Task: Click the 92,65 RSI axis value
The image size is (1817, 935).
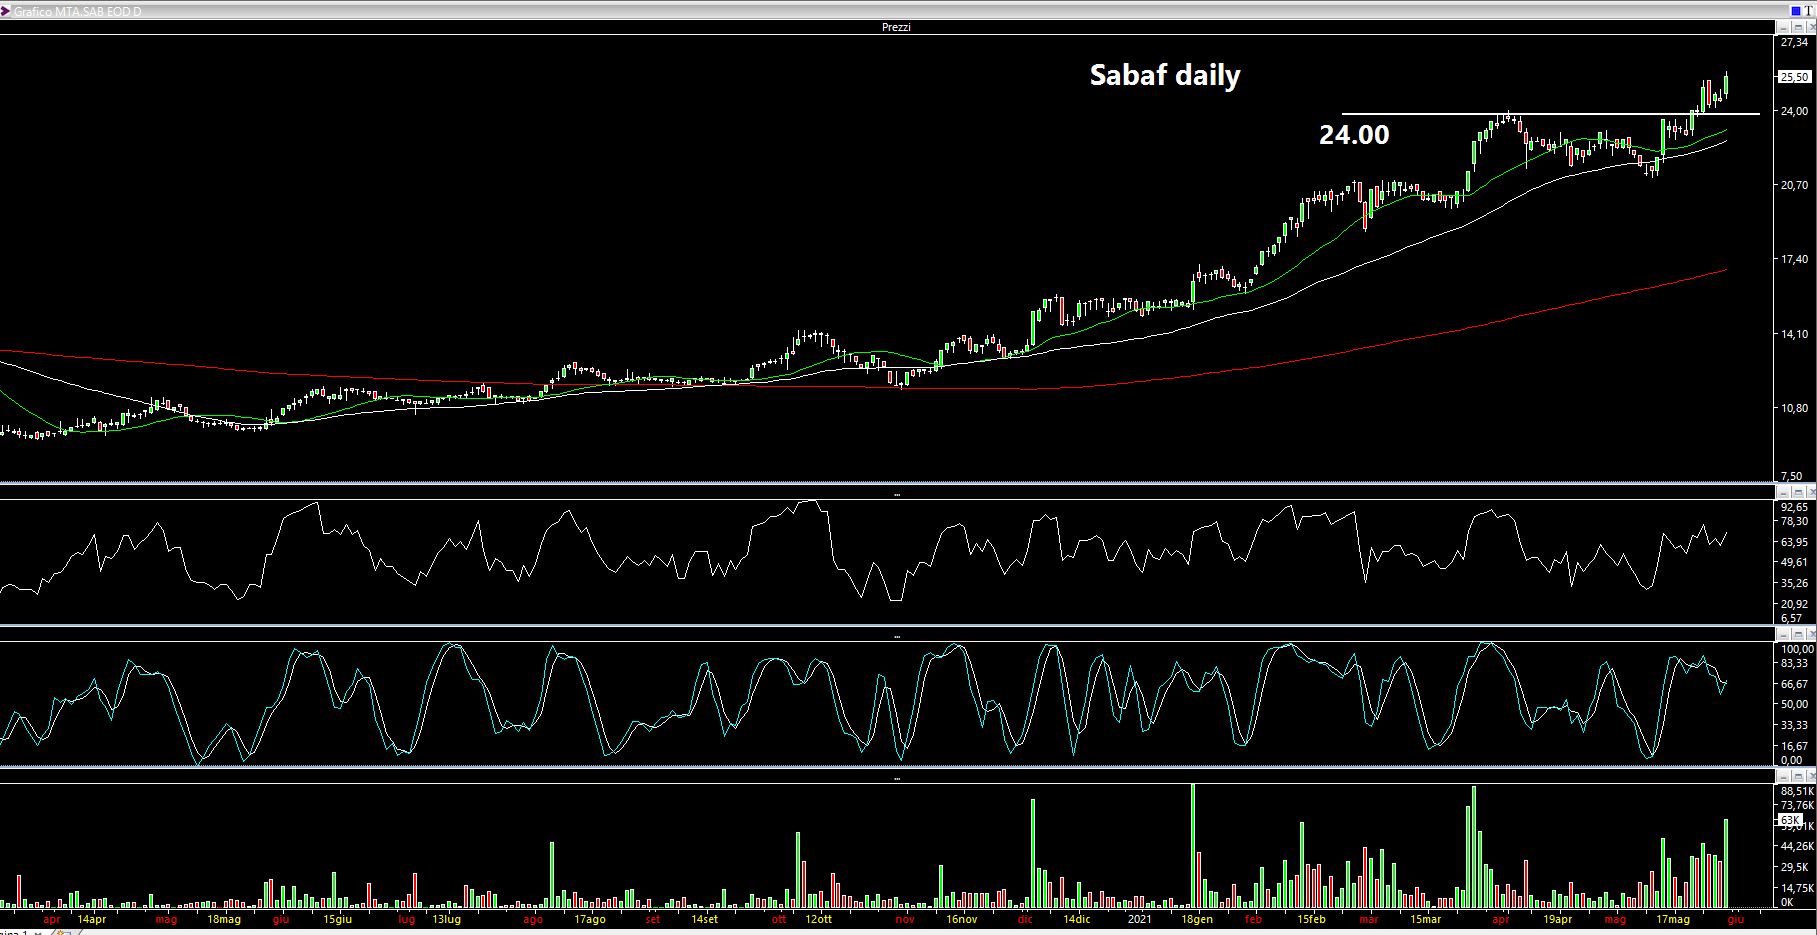Action: tap(1795, 507)
